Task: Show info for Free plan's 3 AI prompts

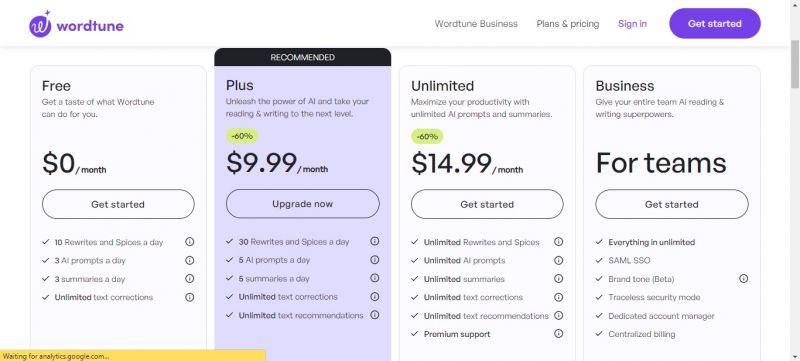Action: tap(190, 261)
